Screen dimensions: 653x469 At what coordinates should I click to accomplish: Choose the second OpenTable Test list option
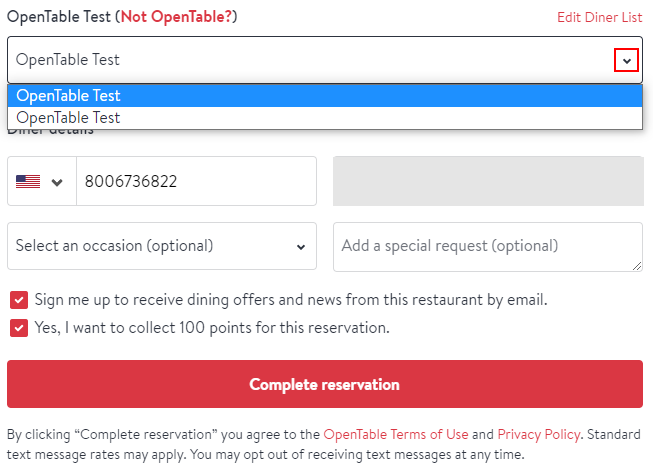click(325, 118)
